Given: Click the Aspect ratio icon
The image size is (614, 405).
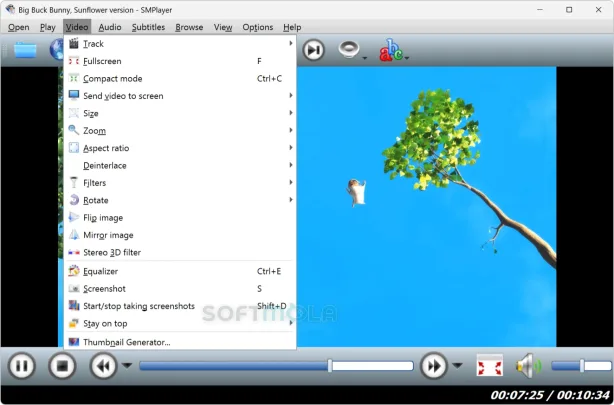Looking at the screenshot, I should point(74,148).
